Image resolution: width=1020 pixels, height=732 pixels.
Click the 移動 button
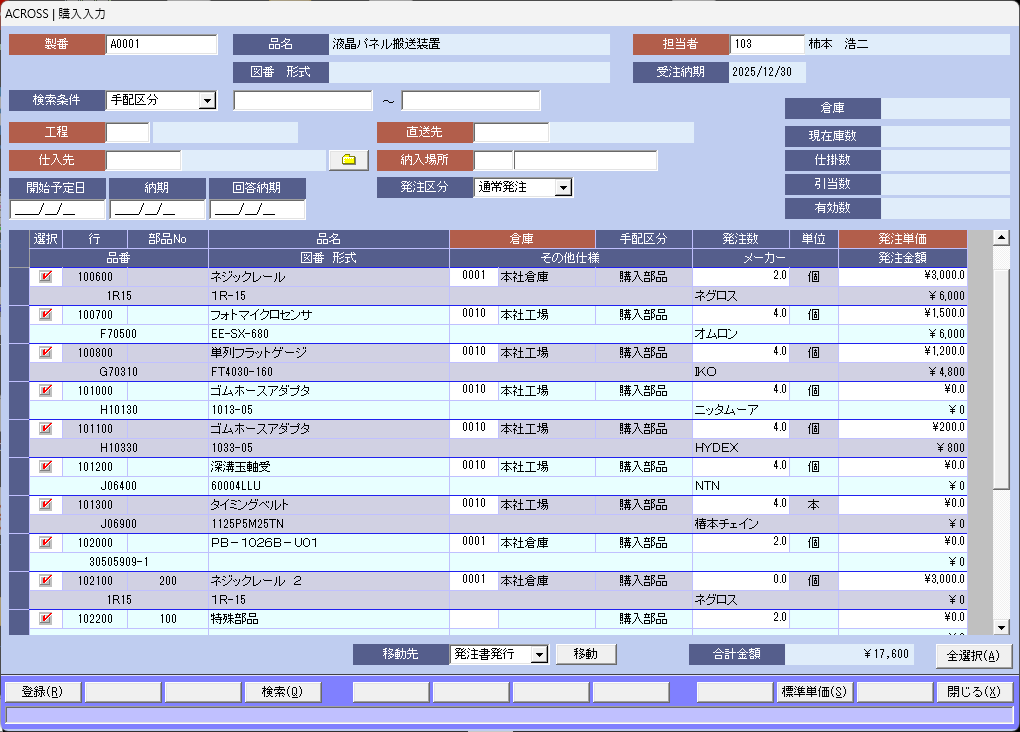pyautogui.click(x=586, y=654)
